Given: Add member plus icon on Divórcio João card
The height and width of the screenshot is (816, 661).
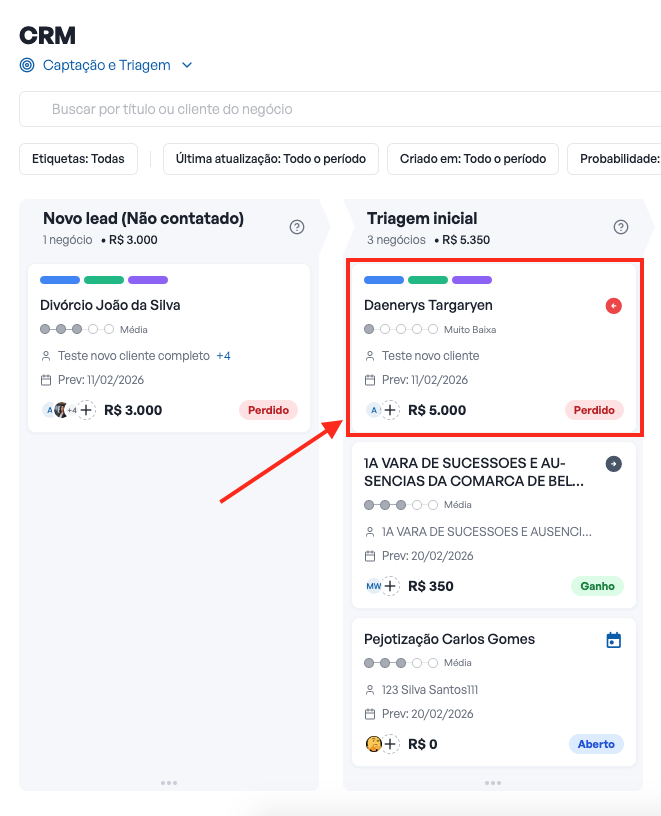Looking at the screenshot, I should (87, 410).
